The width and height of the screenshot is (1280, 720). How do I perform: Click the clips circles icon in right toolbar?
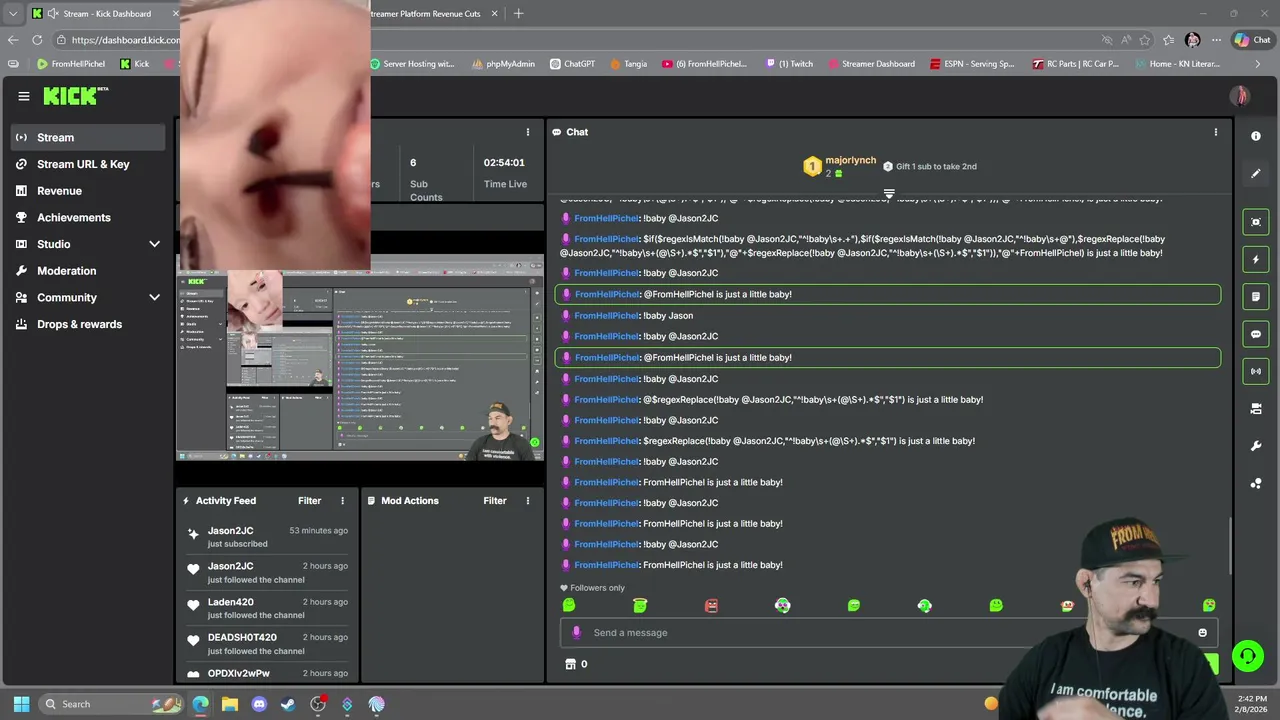[x=1256, y=483]
